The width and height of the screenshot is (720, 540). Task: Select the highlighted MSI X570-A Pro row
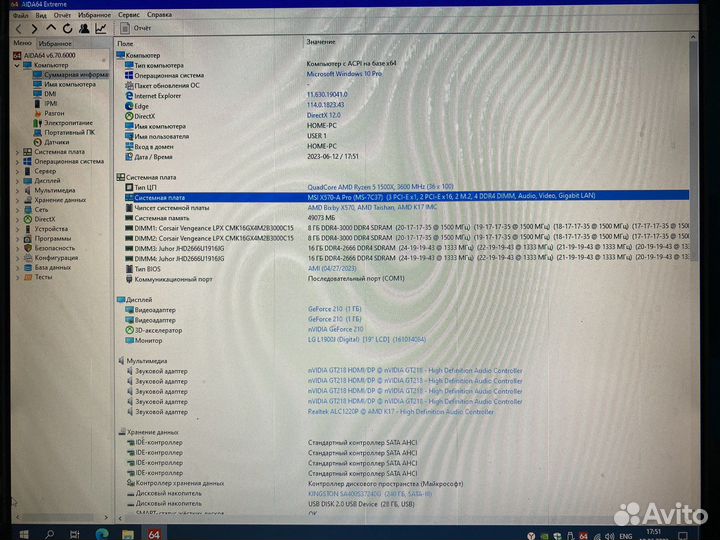(x=406, y=197)
